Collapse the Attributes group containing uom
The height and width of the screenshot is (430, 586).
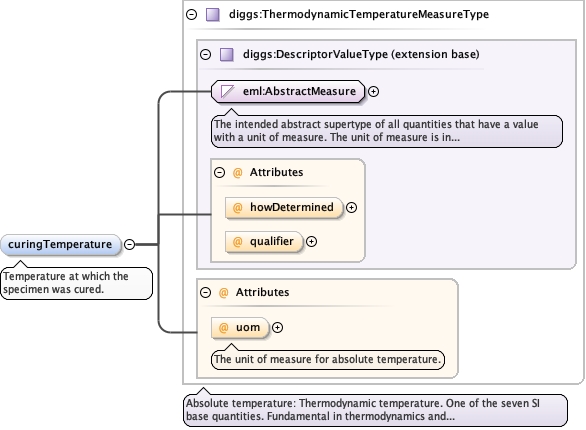(x=206, y=292)
